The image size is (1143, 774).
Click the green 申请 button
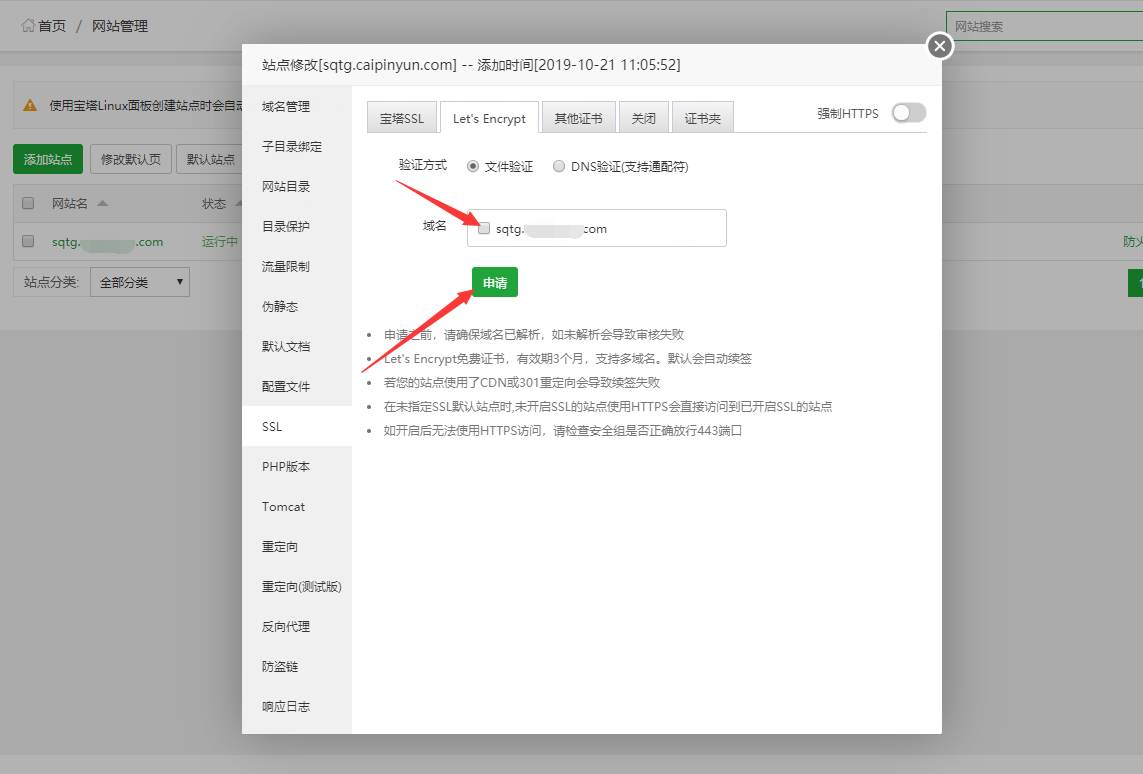click(494, 283)
